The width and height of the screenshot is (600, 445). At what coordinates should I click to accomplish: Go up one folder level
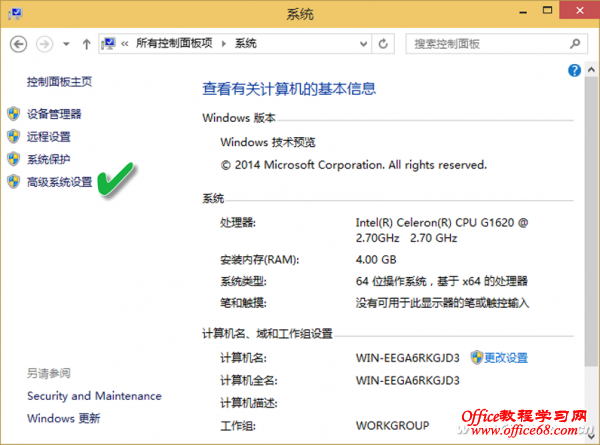86,44
